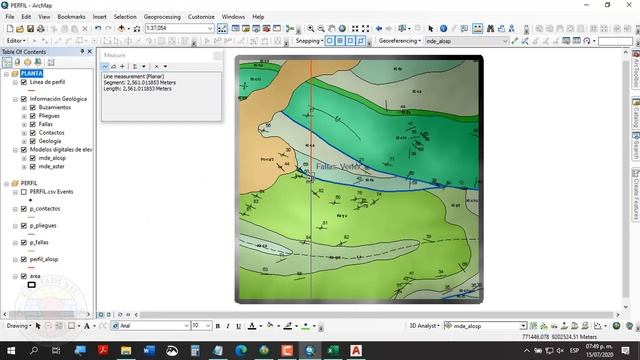Select the Zoom In tool
Viewport: 640px width, 360px height.
[311, 29]
